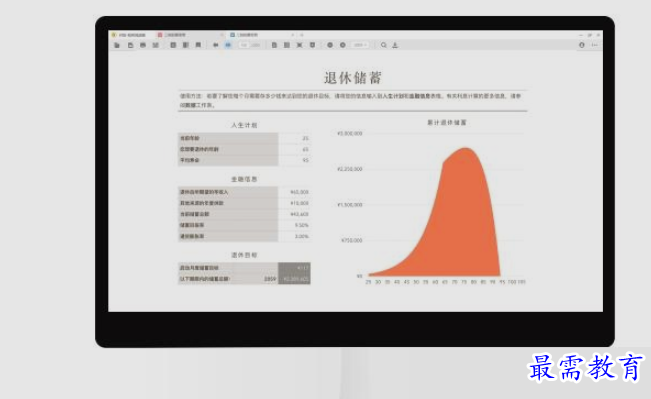The image size is (651, 399).
Task: Click the previous page arrow icon
Action: [215, 45]
